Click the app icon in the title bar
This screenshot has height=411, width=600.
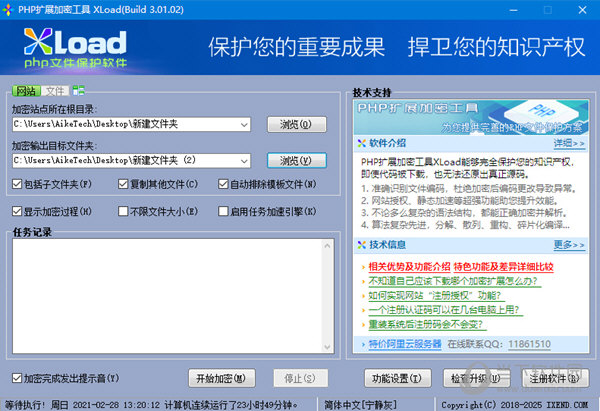tap(8, 10)
